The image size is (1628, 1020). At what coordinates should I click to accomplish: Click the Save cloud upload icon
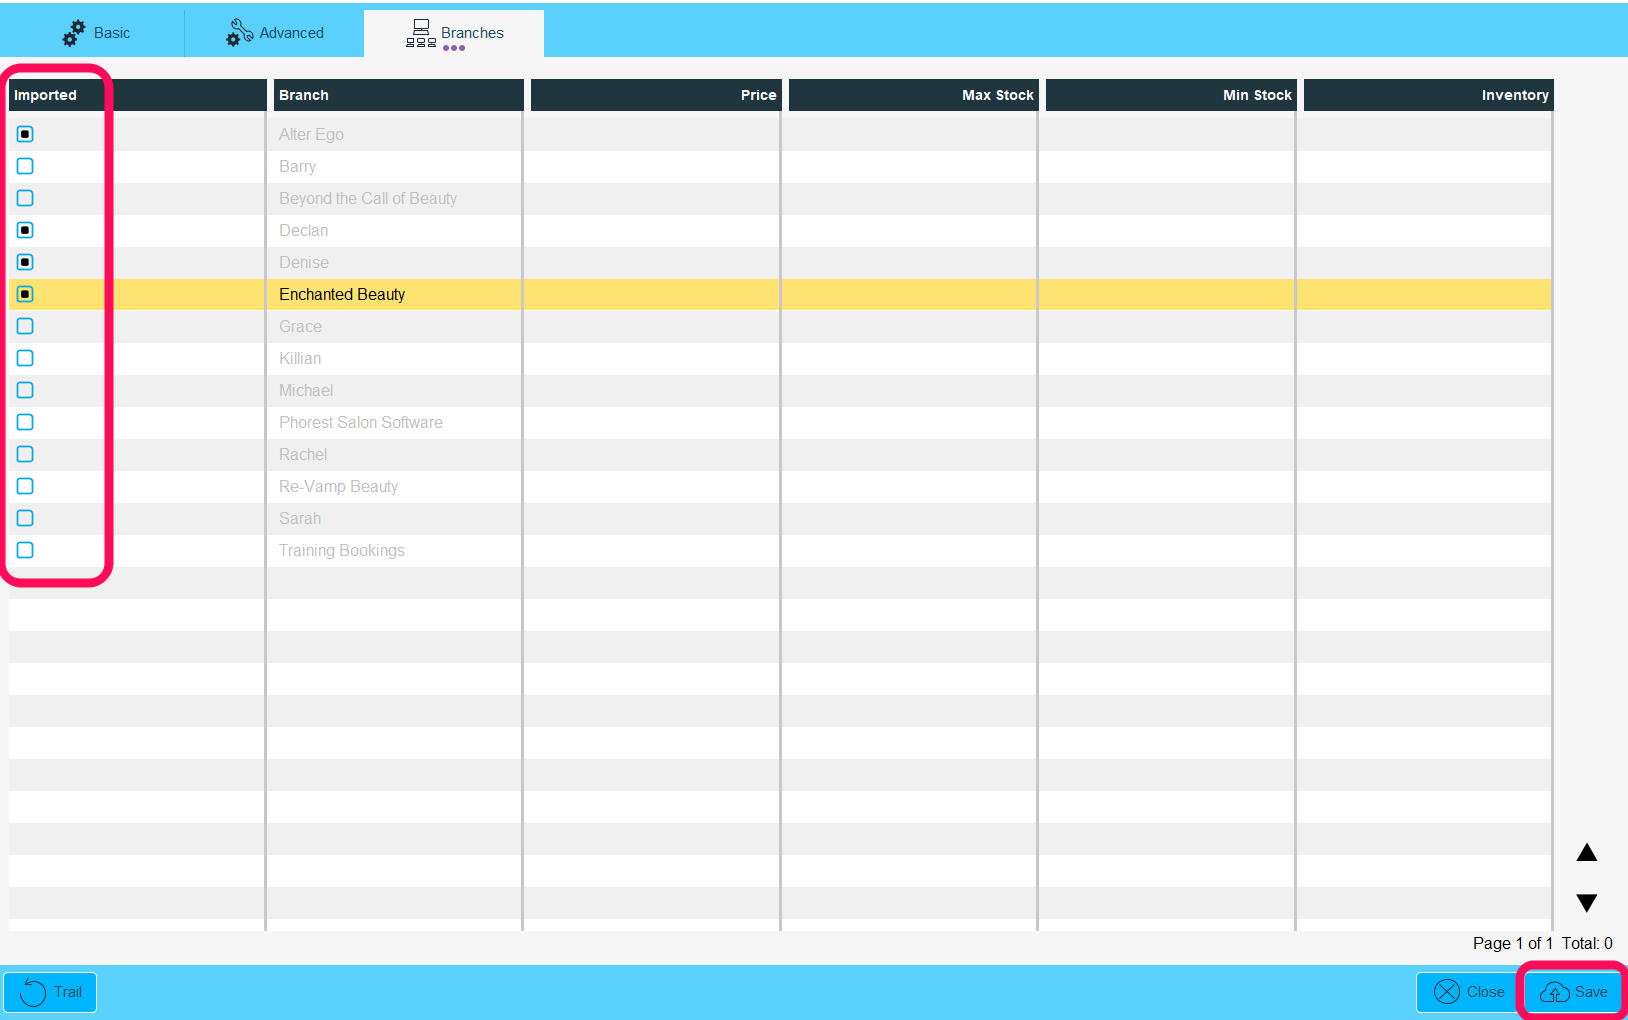tap(1554, 992)
